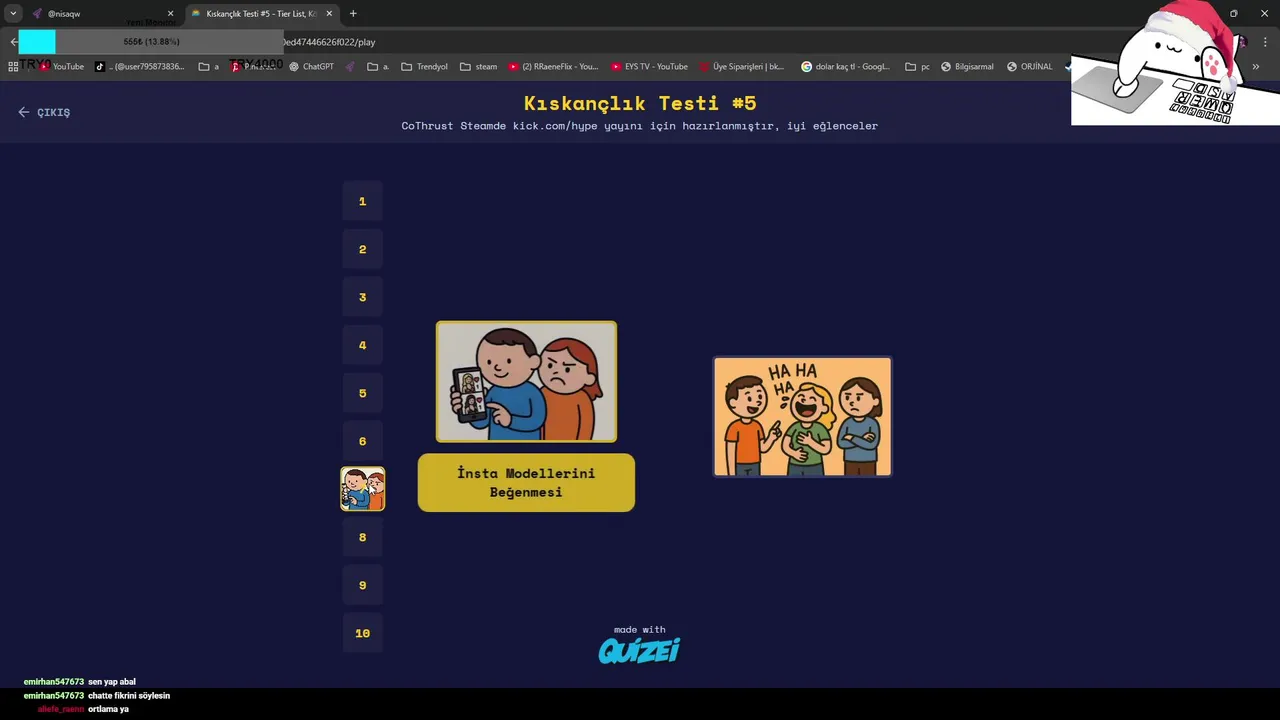Open a new browser tab
Screen dimensions: 1280x720
click(x=353, y=14)
